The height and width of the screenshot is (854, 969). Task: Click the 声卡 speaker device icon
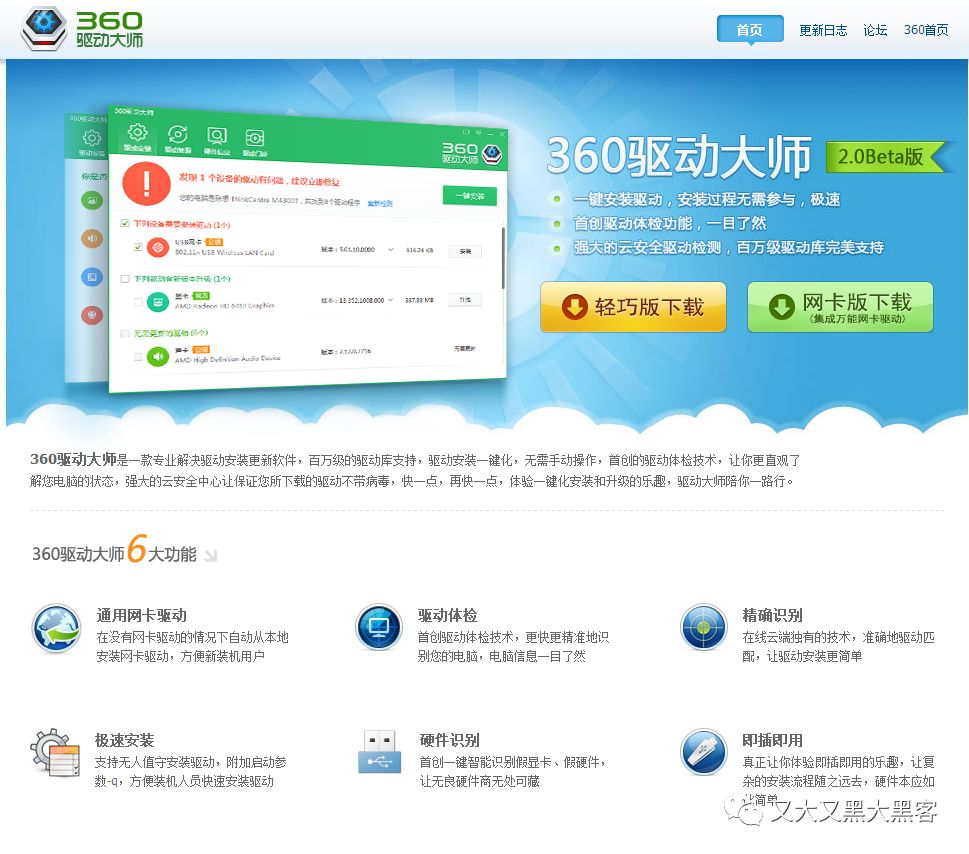click(x=159, y=355)
